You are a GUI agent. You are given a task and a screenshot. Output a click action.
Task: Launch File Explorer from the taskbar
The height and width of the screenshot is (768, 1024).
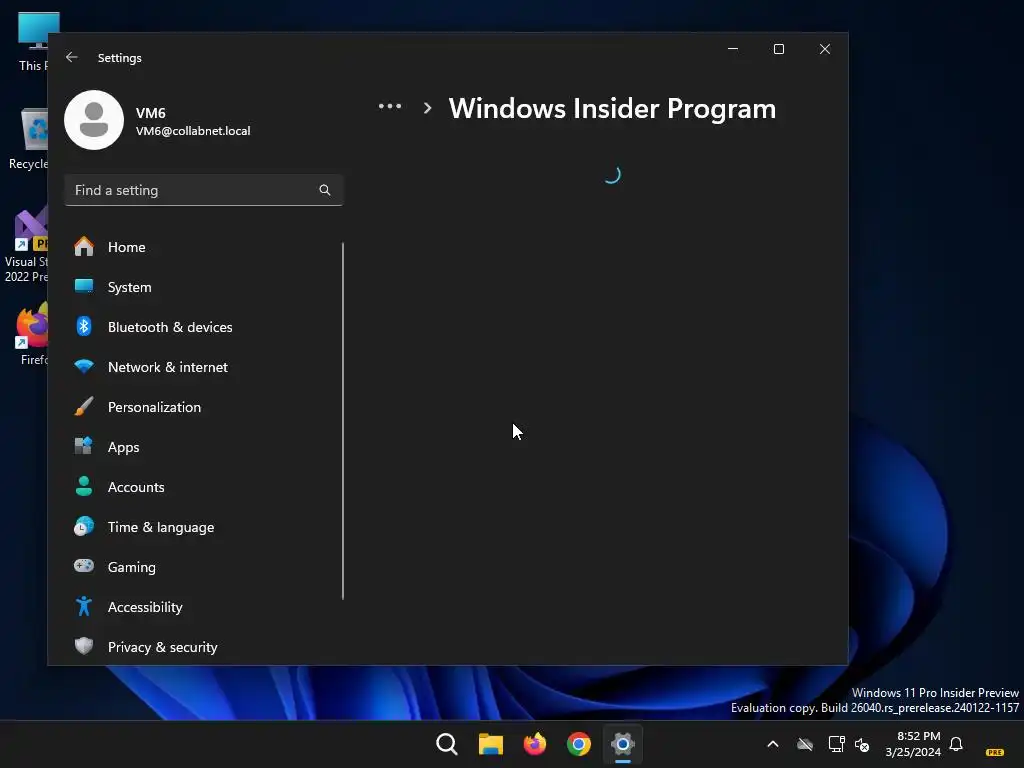(x=490, y=744)
